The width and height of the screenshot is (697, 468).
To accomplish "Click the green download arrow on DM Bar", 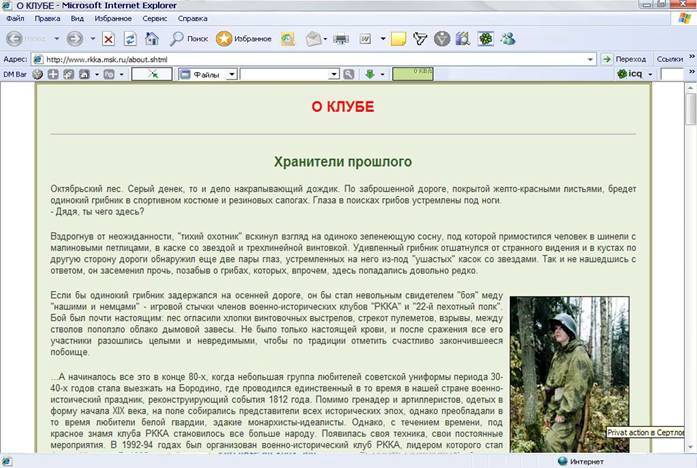I will (370, 74).
